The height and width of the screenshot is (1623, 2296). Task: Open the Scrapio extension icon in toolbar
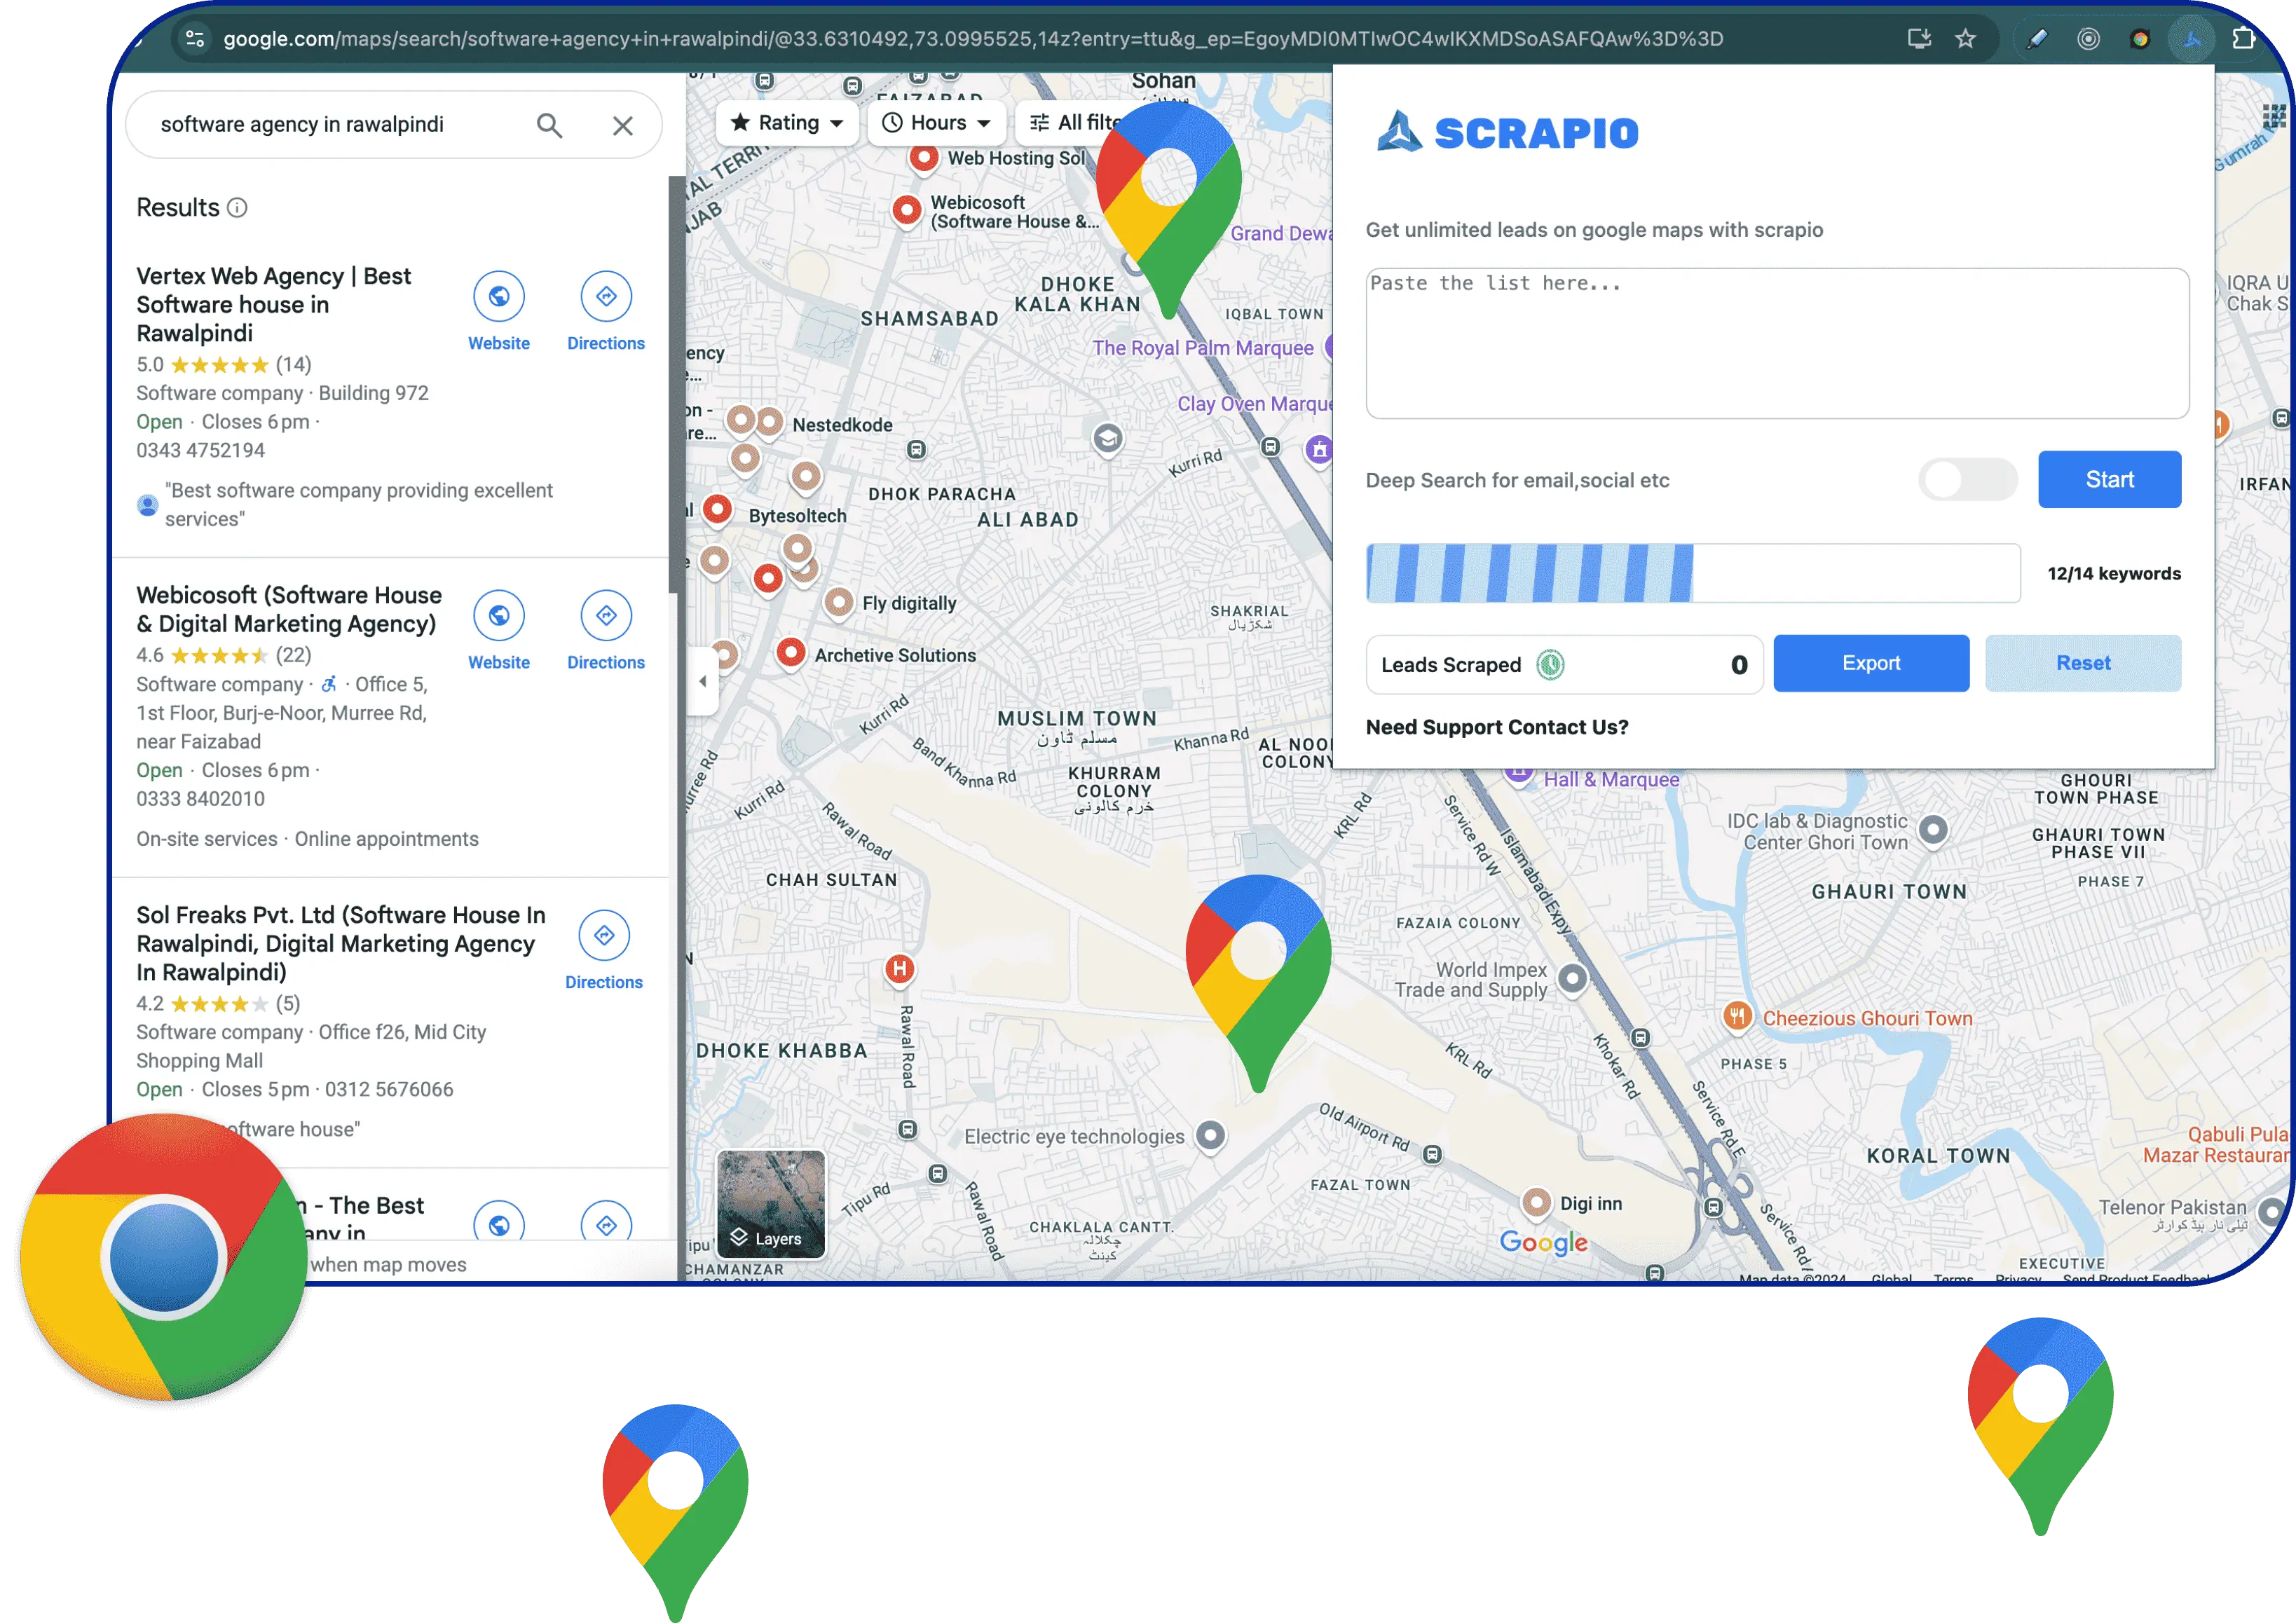2191,39
